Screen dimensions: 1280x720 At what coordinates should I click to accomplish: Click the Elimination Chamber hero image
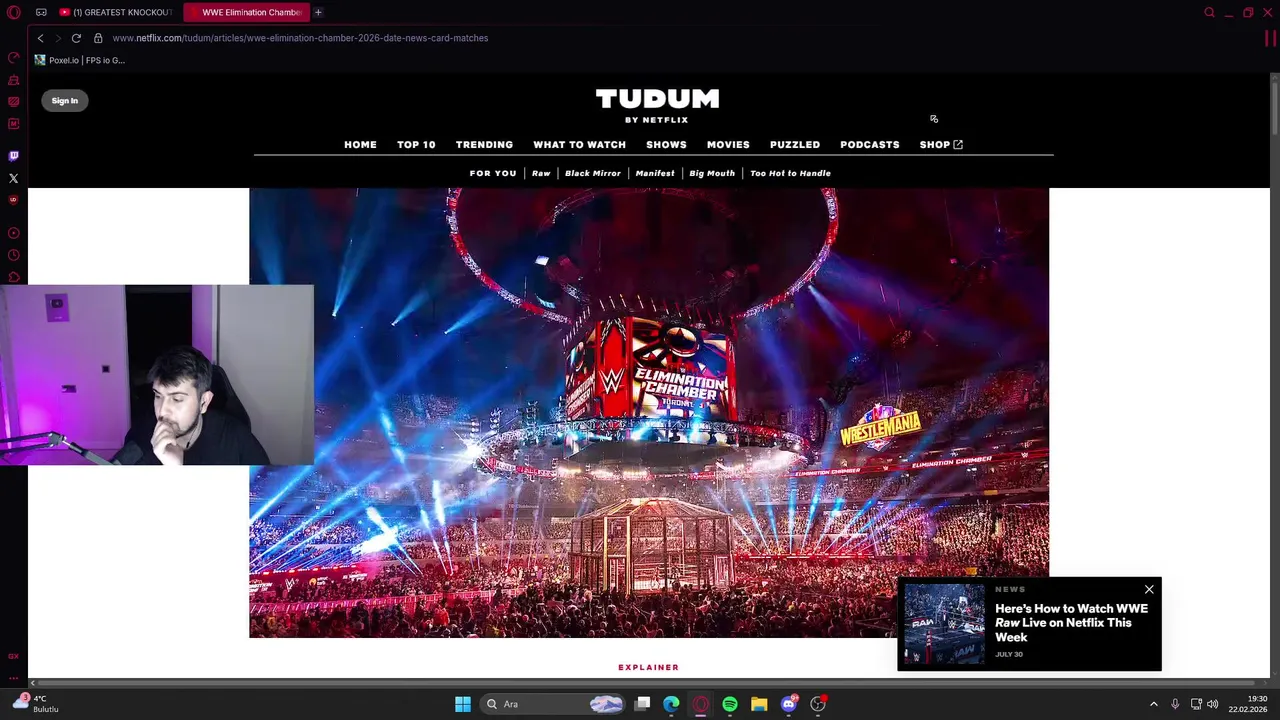(x=649, y=413)
